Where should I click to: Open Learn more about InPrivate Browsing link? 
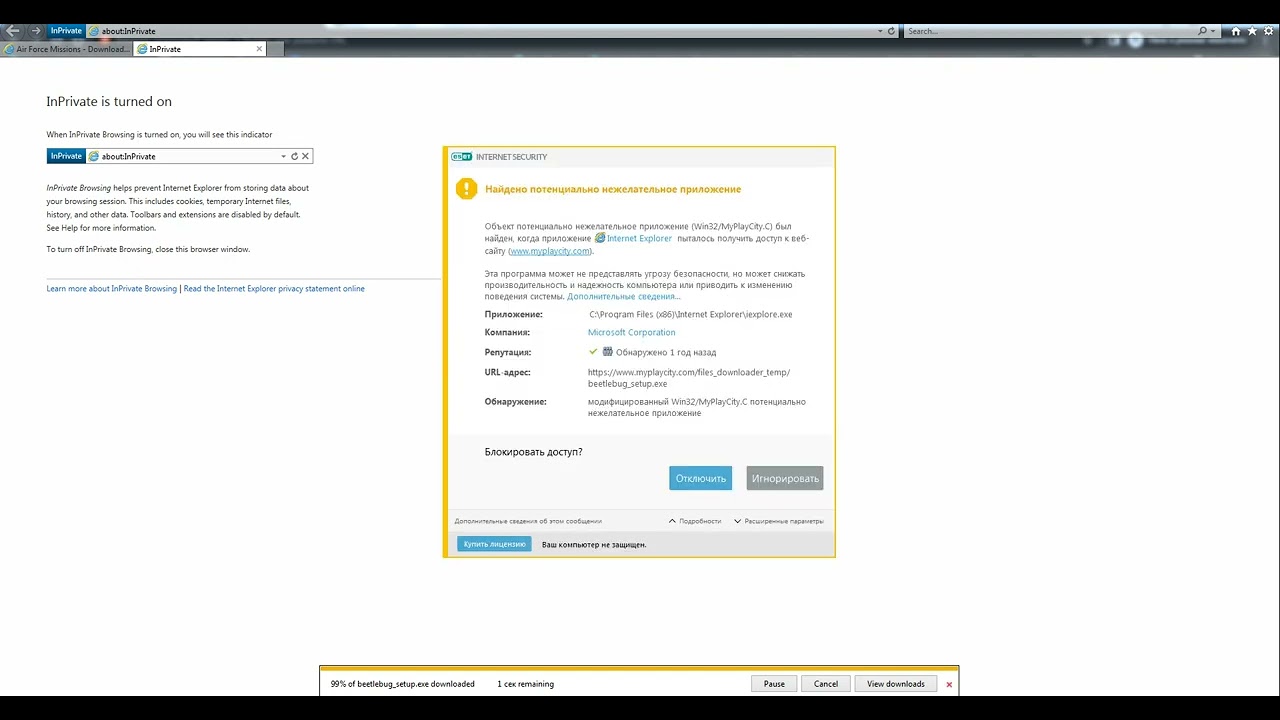coord(111,289)
